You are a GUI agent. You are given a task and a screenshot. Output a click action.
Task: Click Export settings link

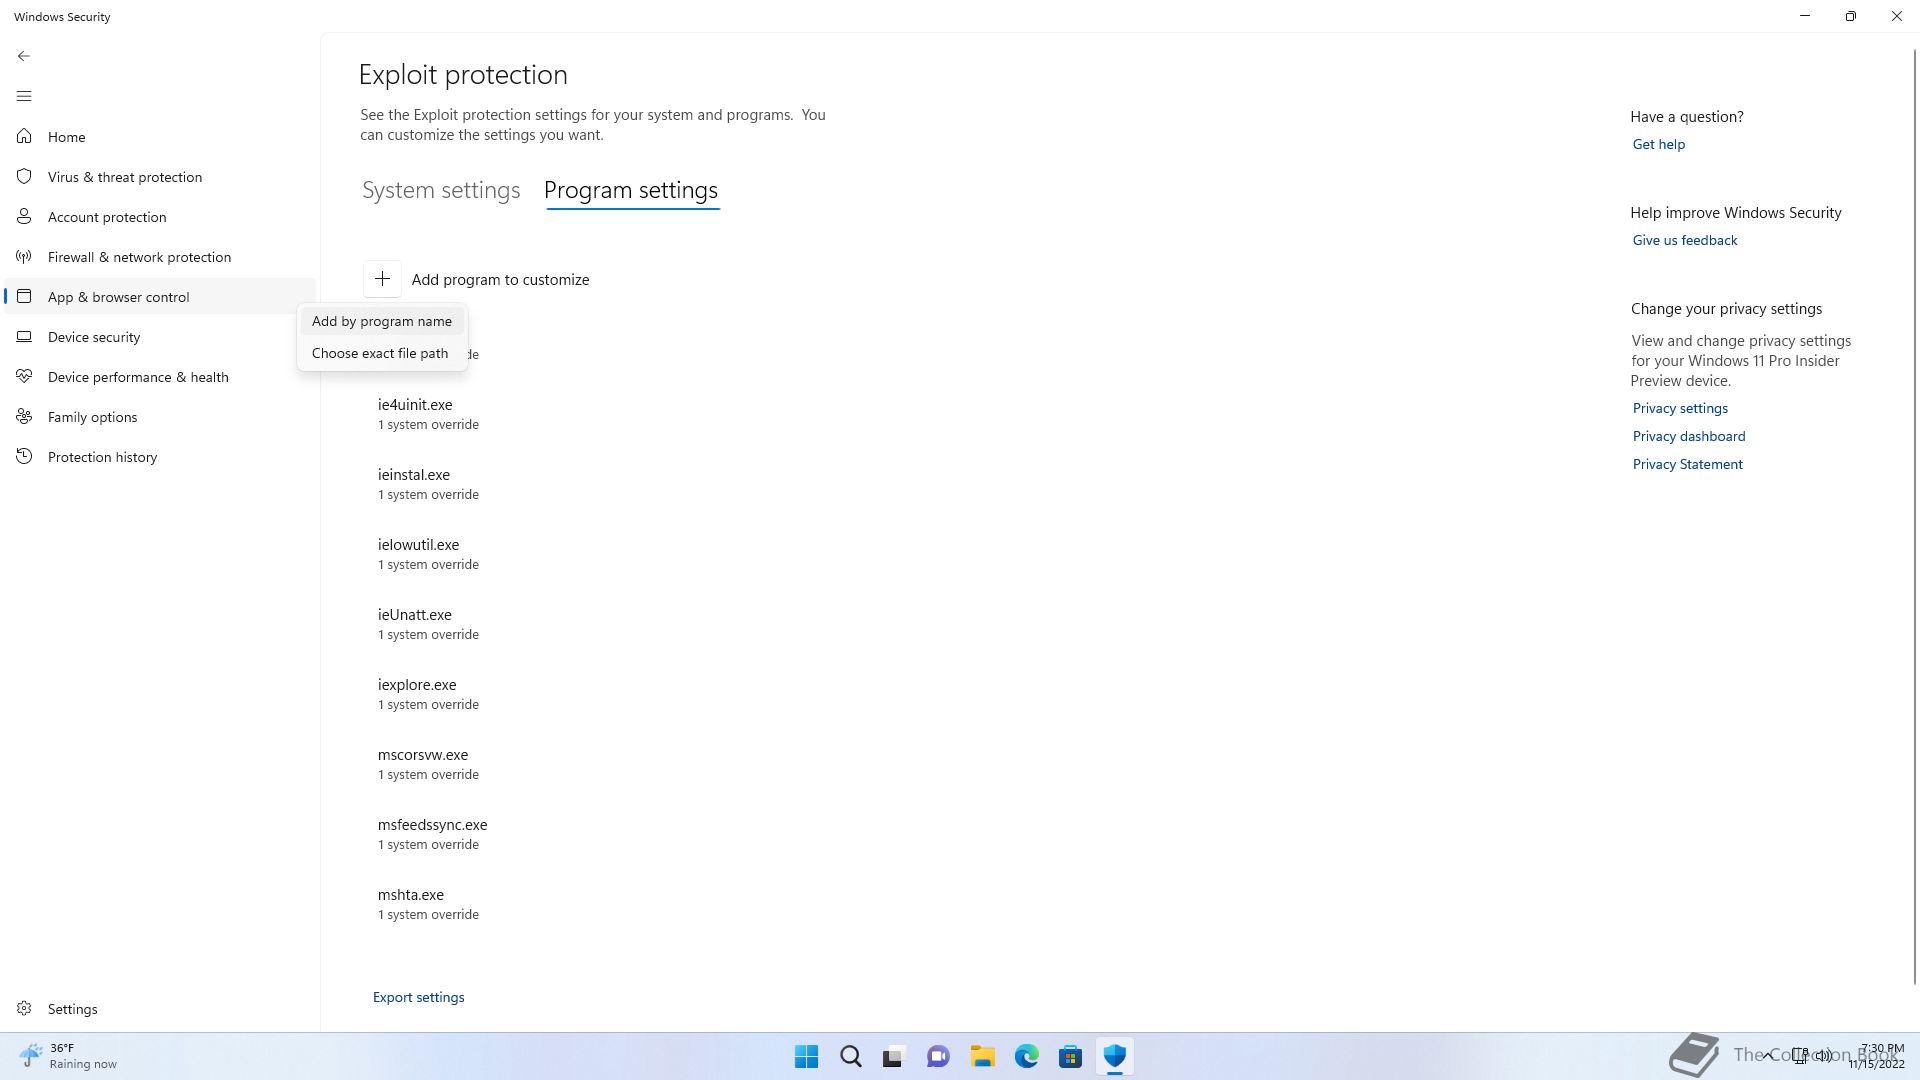click(x=418, y=997)
